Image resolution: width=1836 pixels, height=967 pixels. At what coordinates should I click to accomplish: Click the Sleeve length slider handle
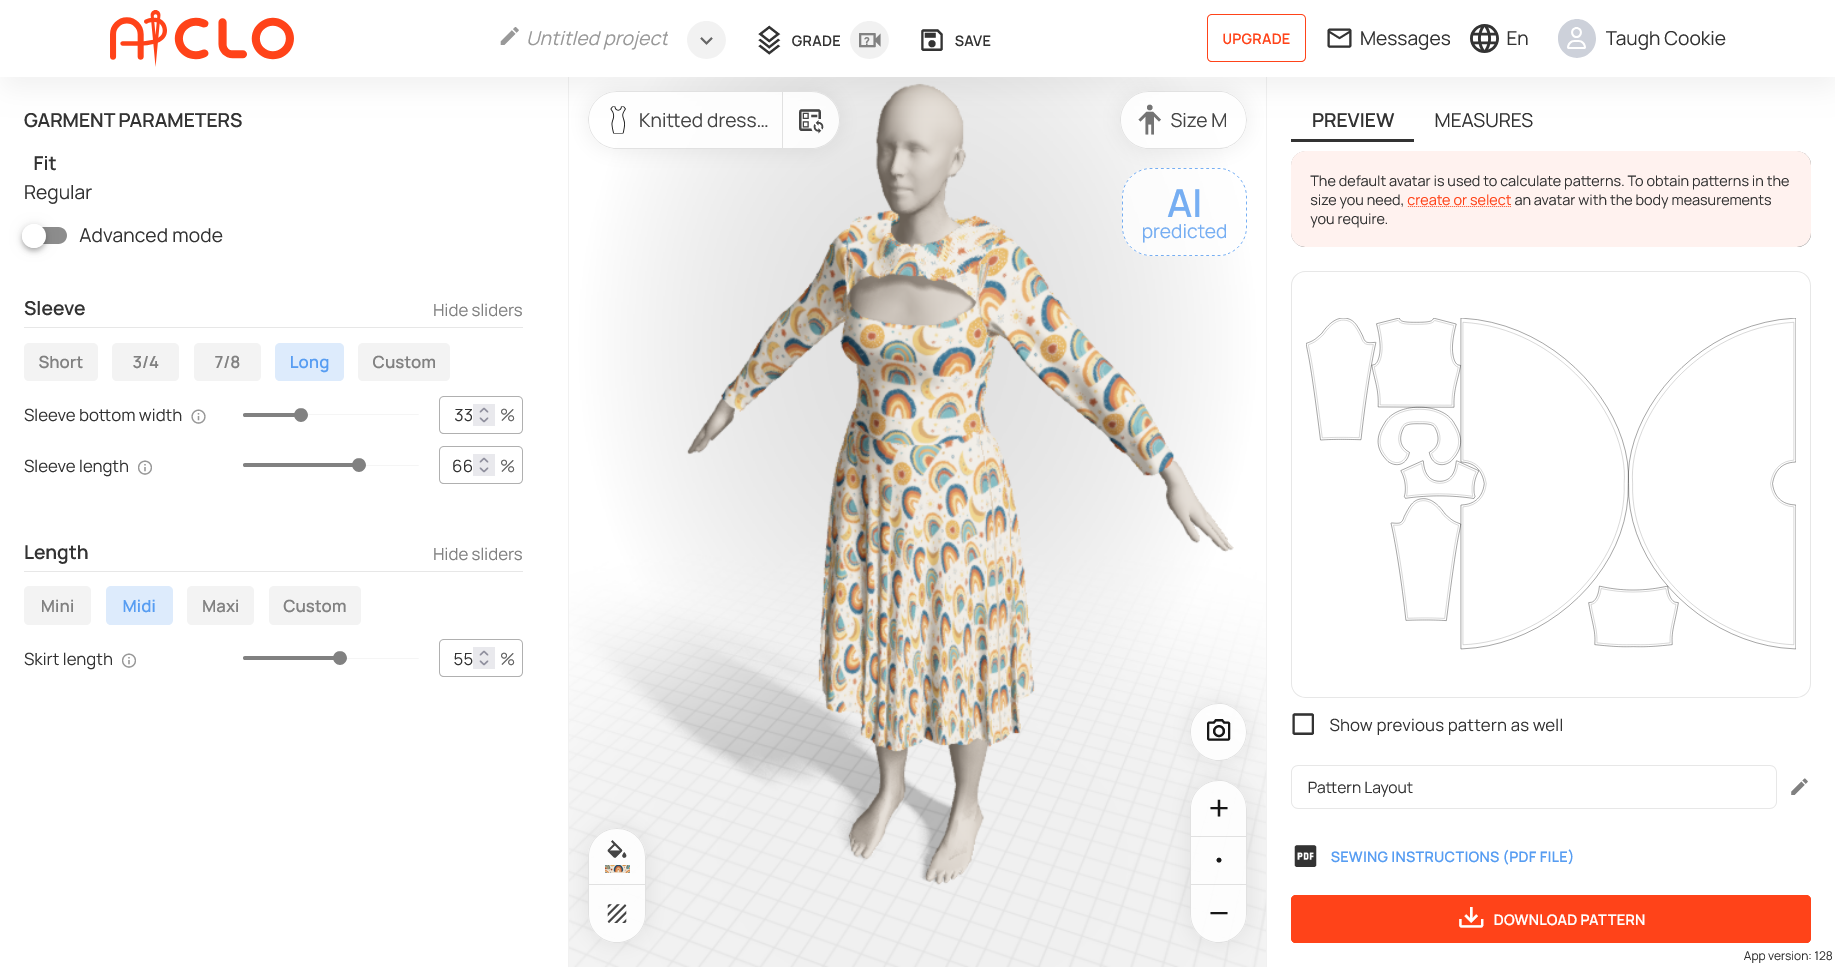coord(359,465)
